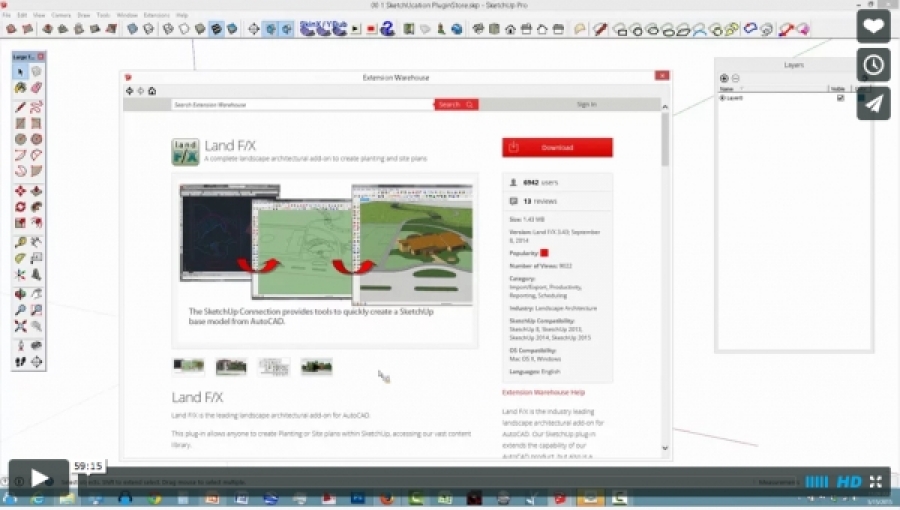
Task: Select the Zoom Window tool
Action: pyautogui.click(x=36, y=310)
